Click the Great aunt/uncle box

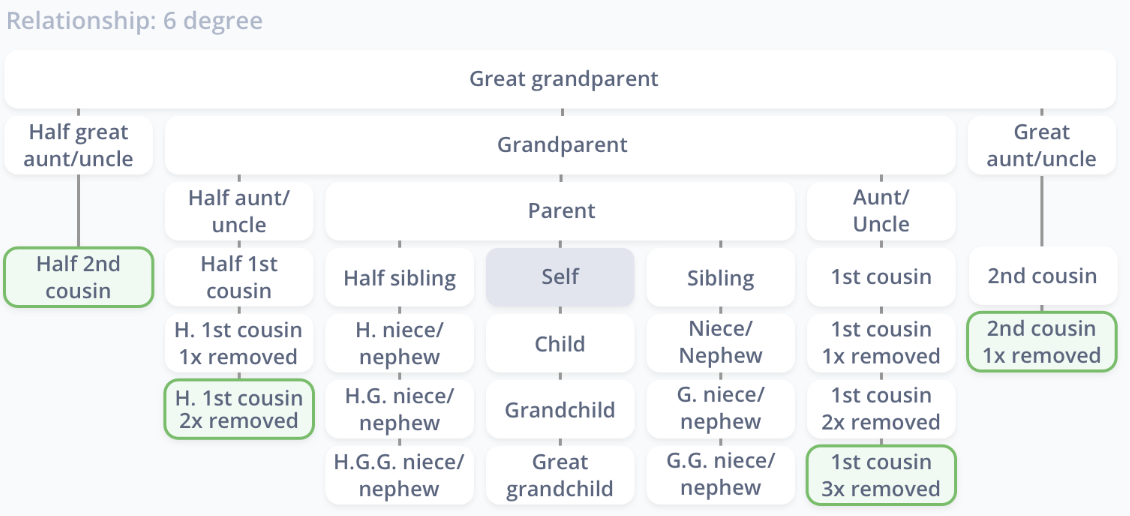1041,145
